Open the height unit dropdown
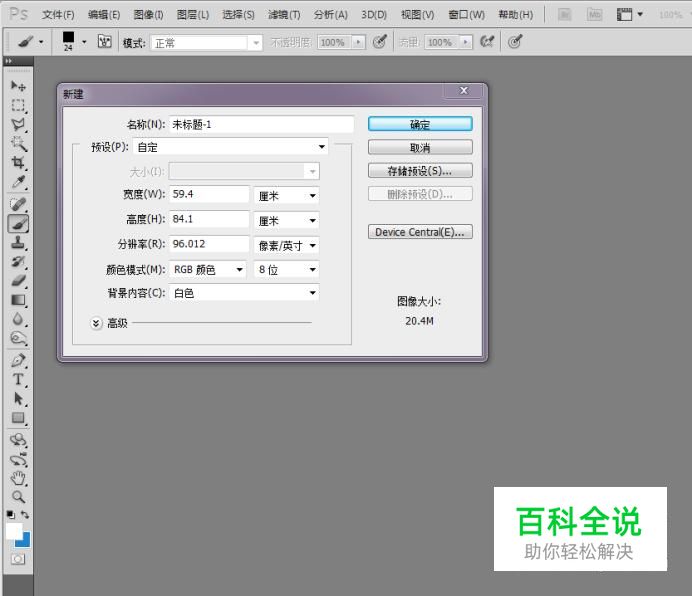 tap(286, 220)
